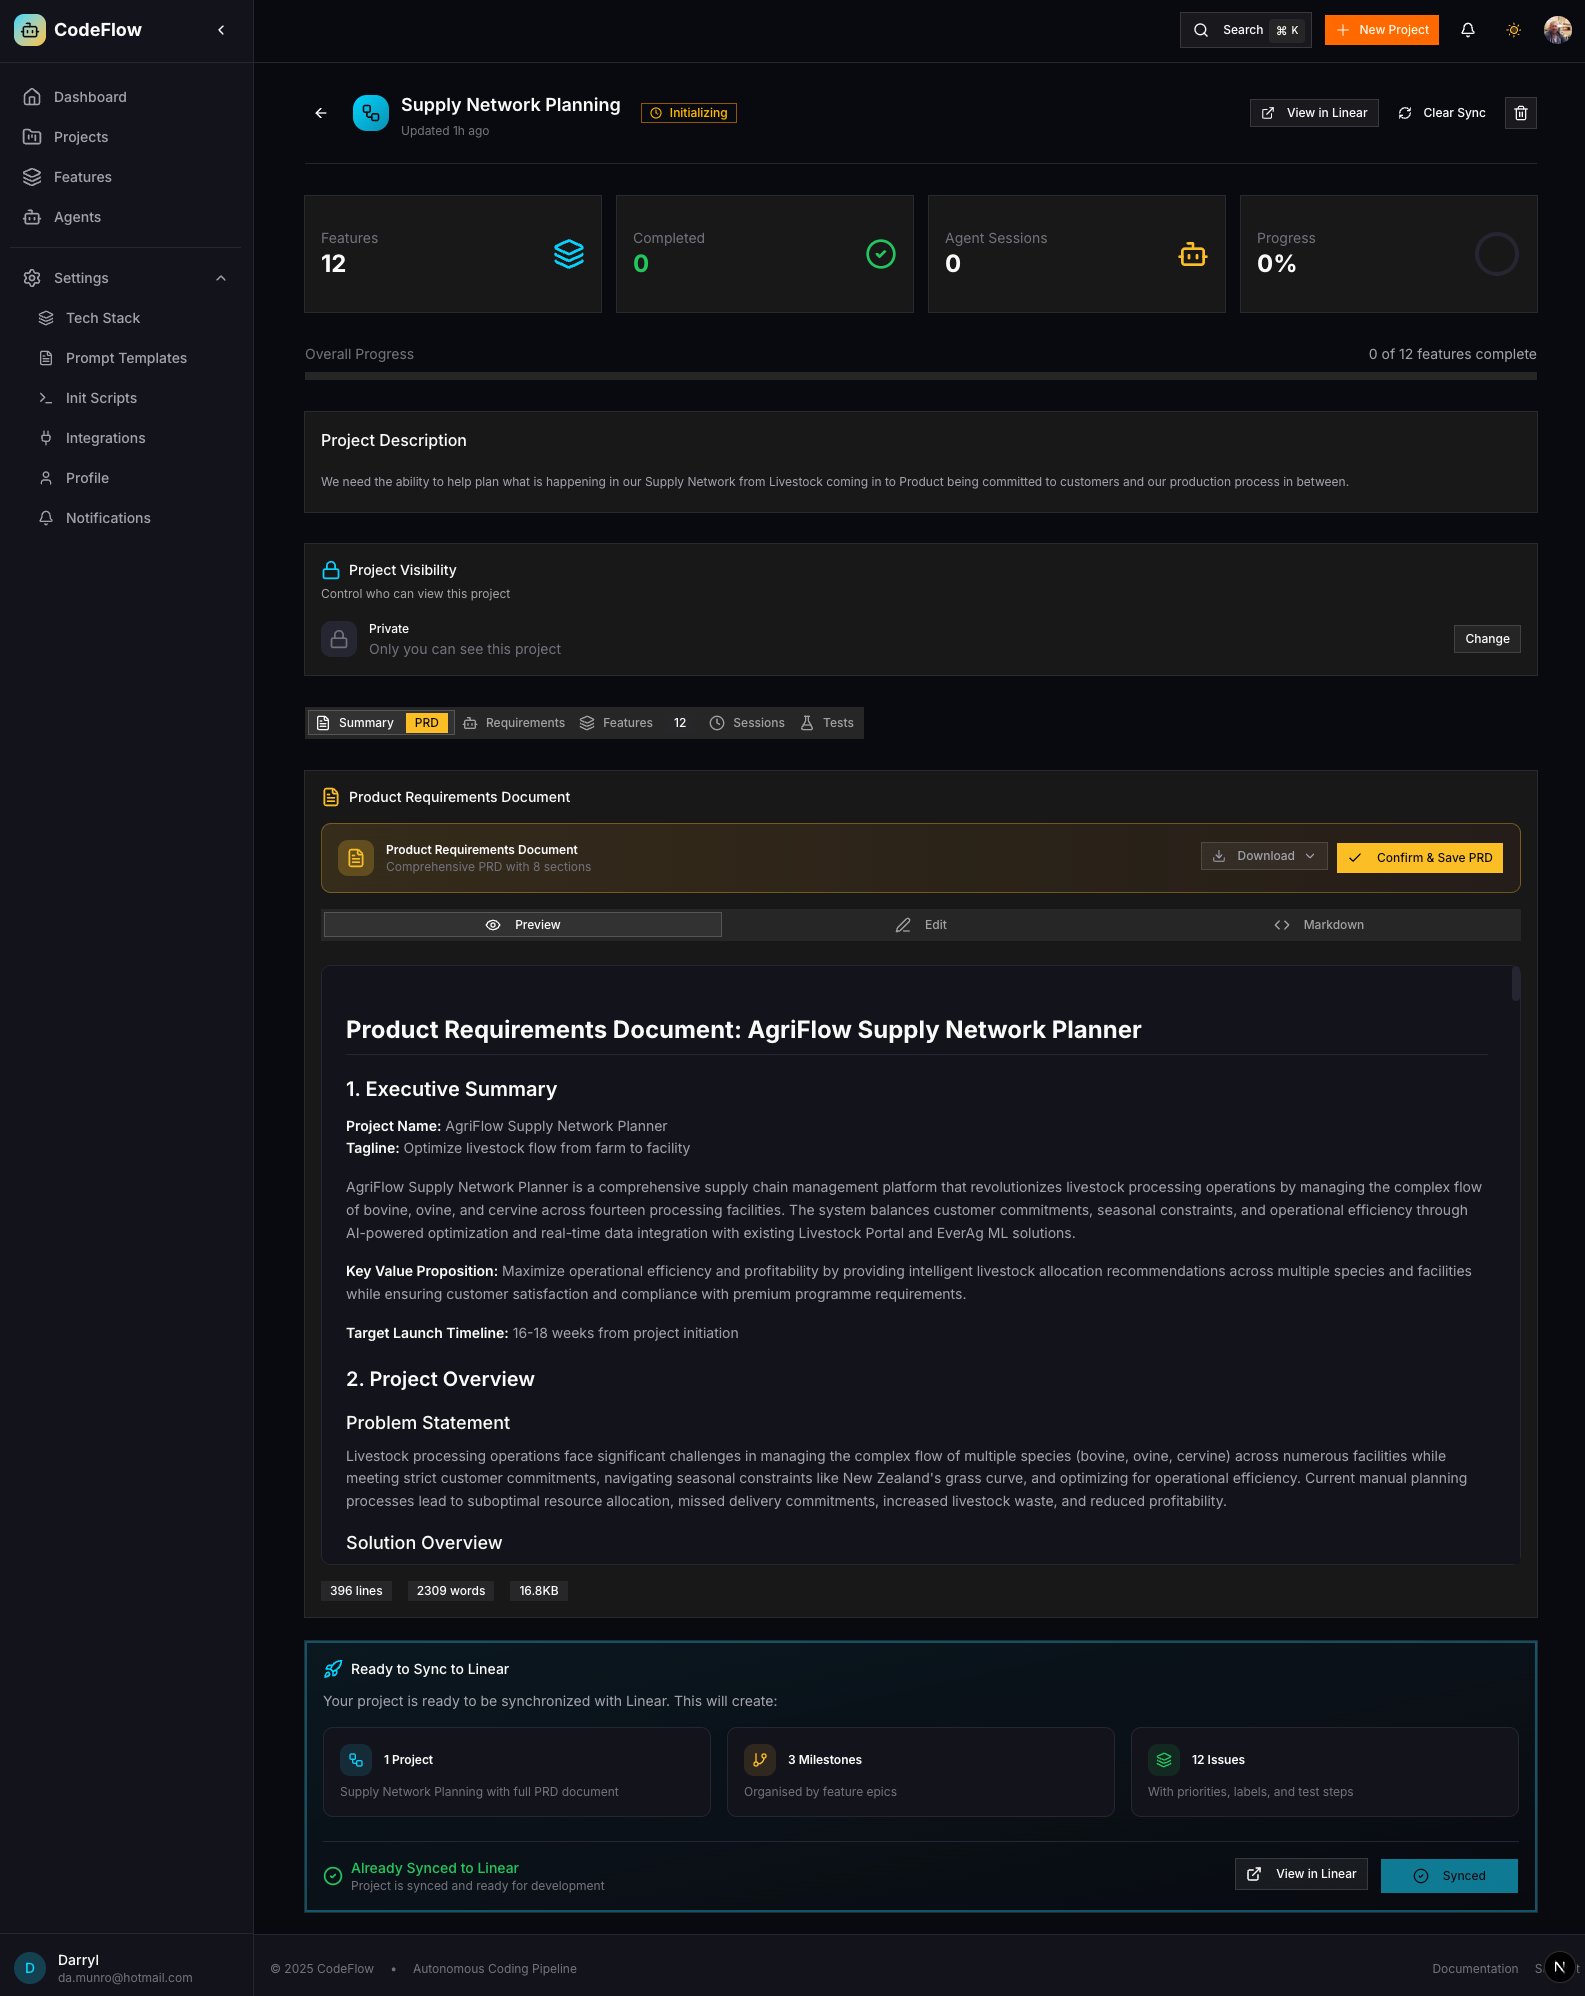Screen dimensions: 1585x1996
Task: Click the rocket icon near Ready to Sync
Action: 333,1669
